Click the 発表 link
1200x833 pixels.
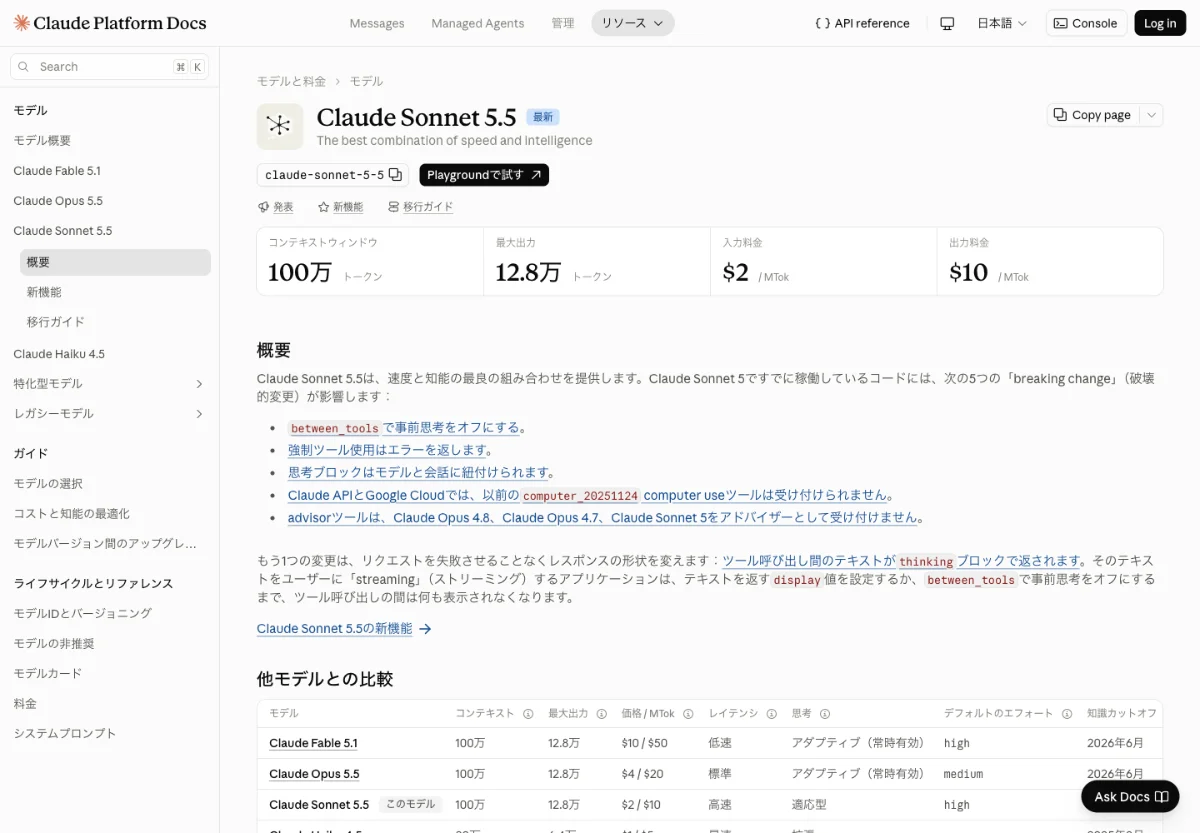pos(276,207)
